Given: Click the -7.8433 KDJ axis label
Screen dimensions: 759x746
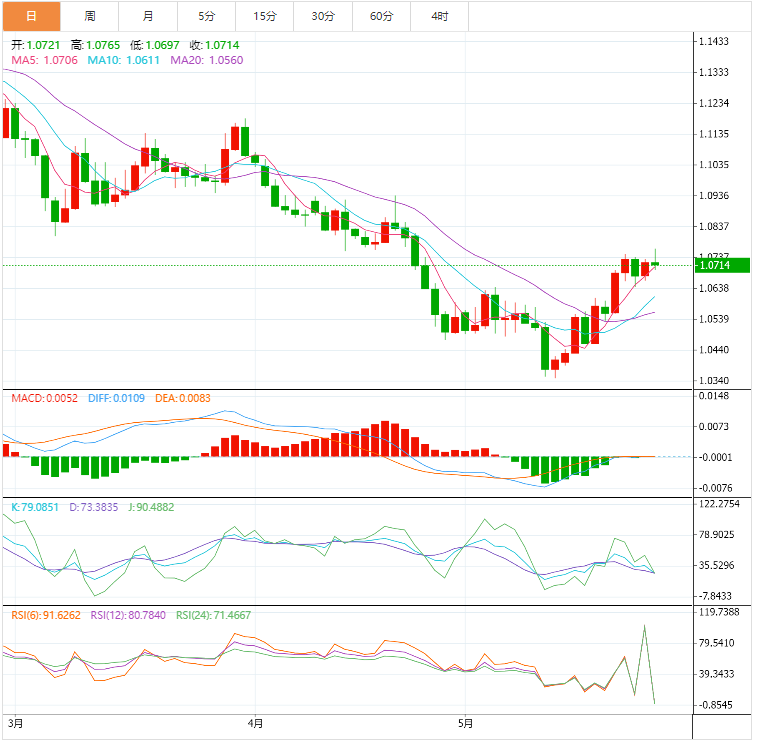Looking at the screenshot, I should pos(715,596).
